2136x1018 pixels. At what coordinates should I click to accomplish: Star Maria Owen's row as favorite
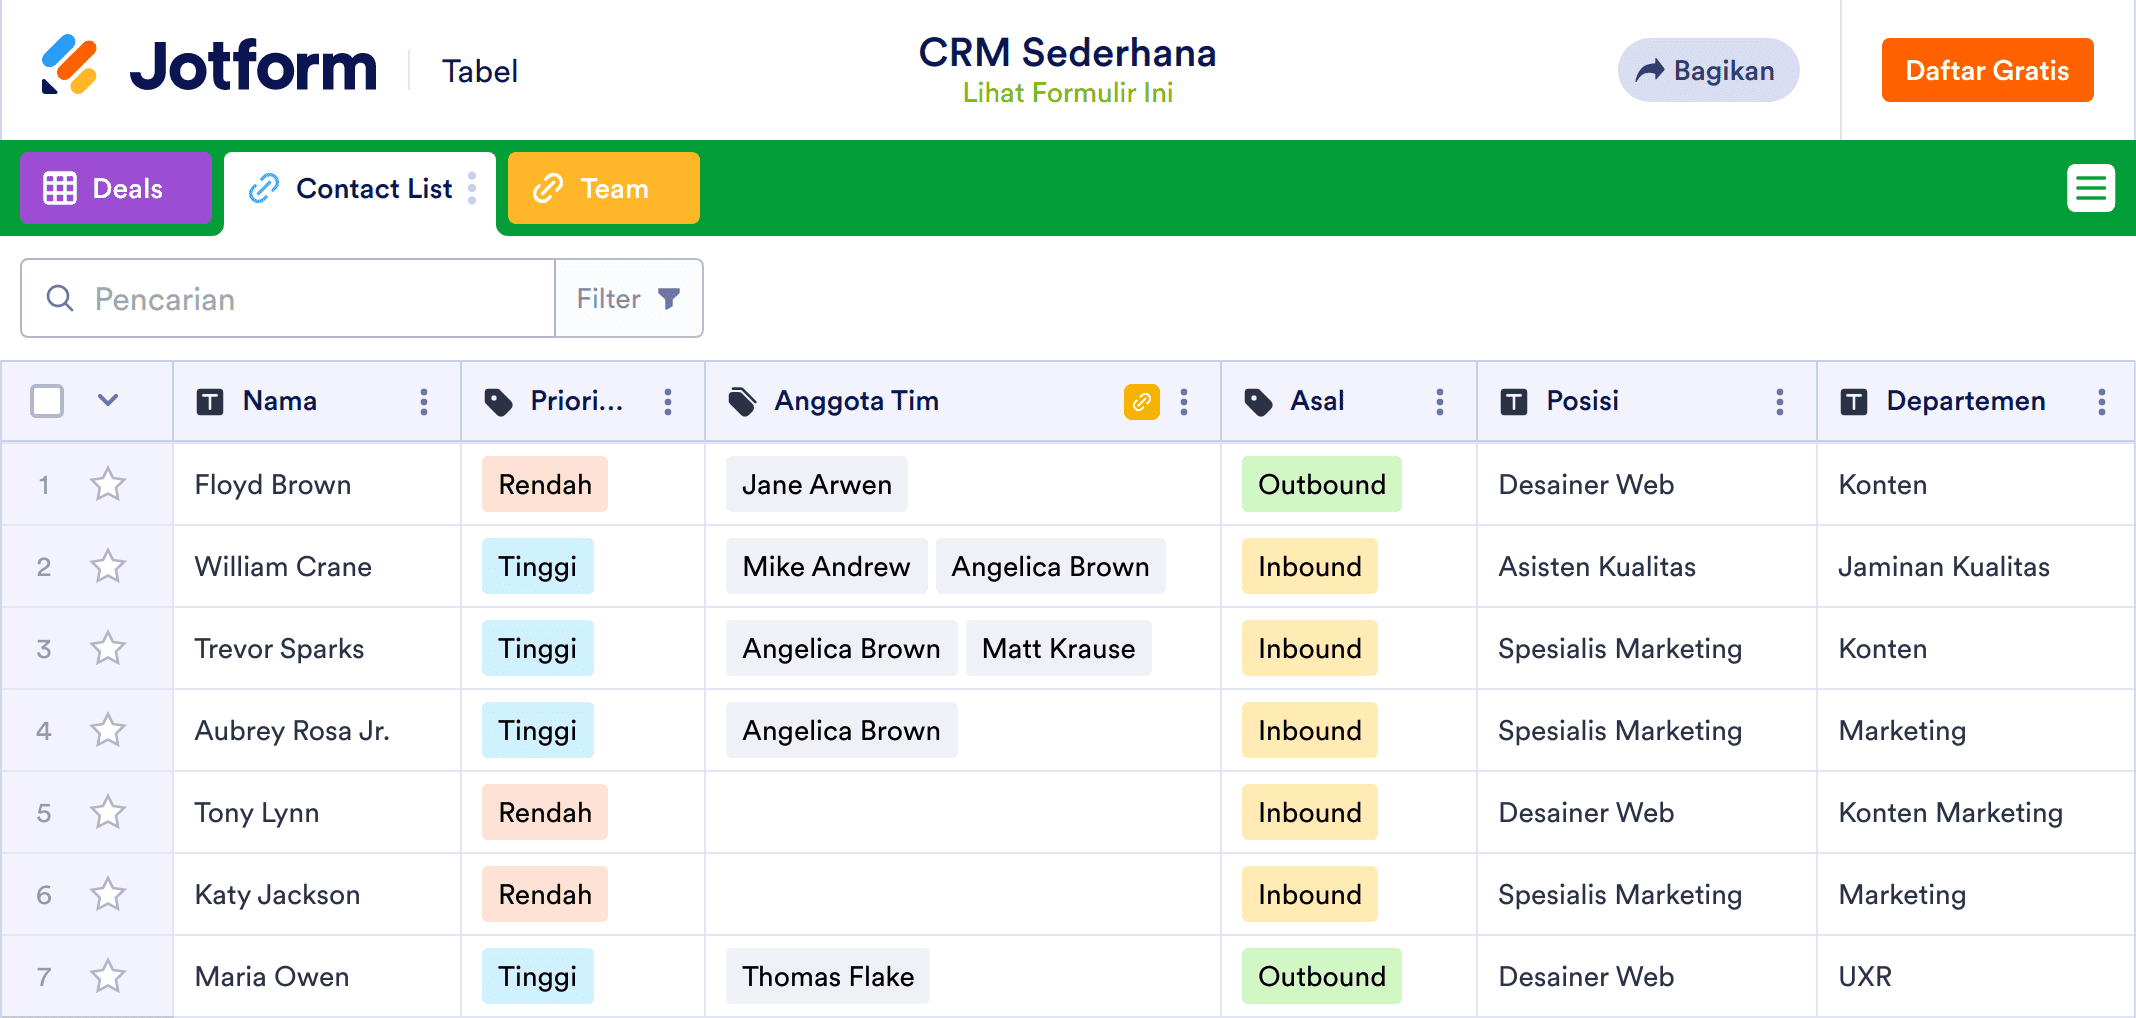pos(108,976)
